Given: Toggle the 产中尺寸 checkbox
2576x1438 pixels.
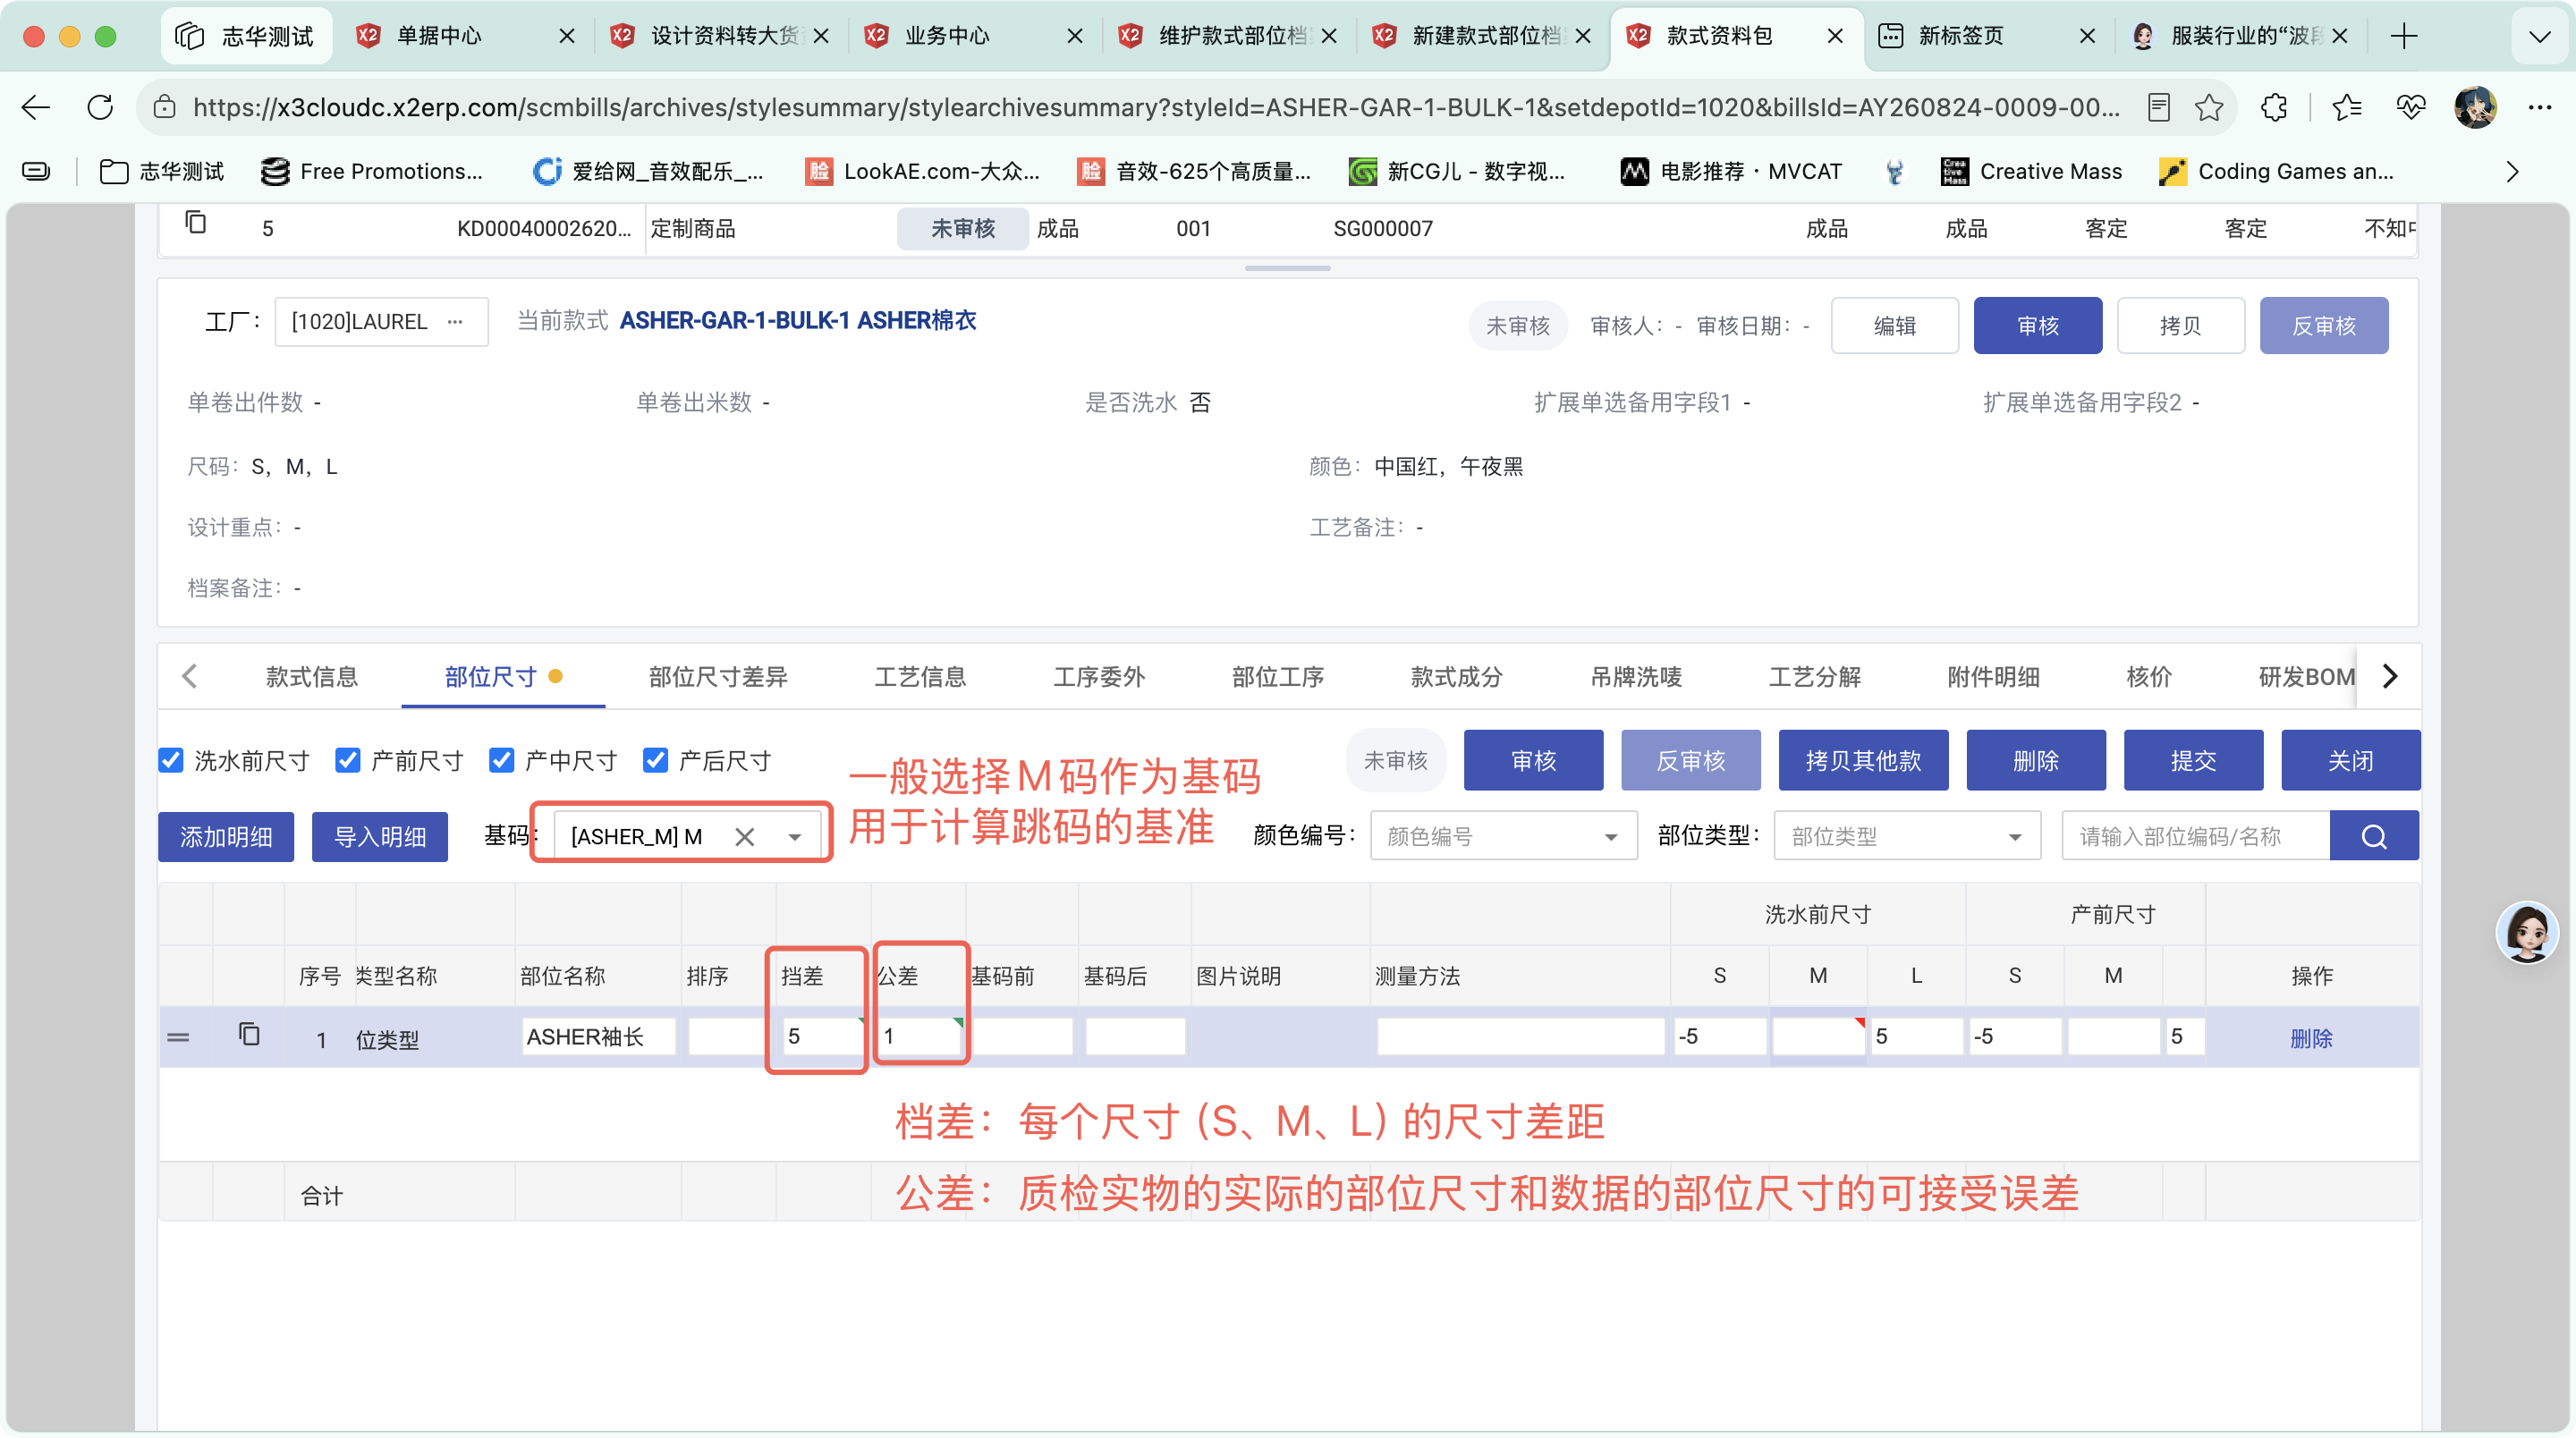Looking at the screenshot, I should 501,760.
